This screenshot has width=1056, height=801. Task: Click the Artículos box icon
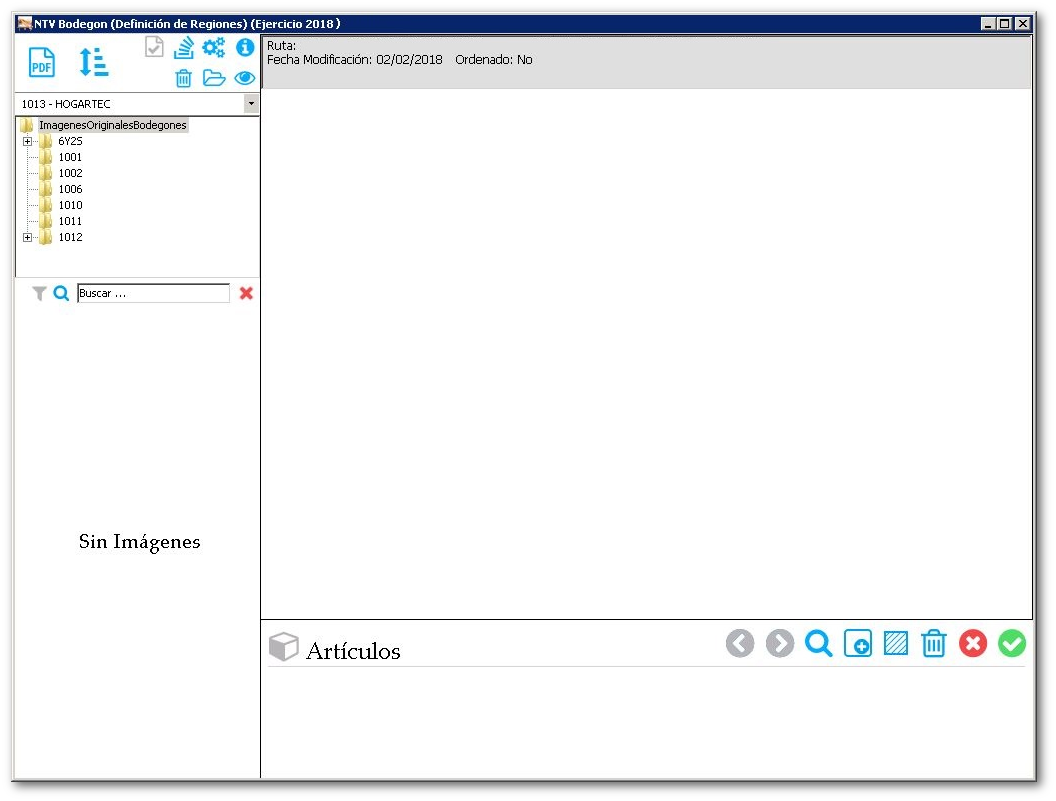coord(284,647)
